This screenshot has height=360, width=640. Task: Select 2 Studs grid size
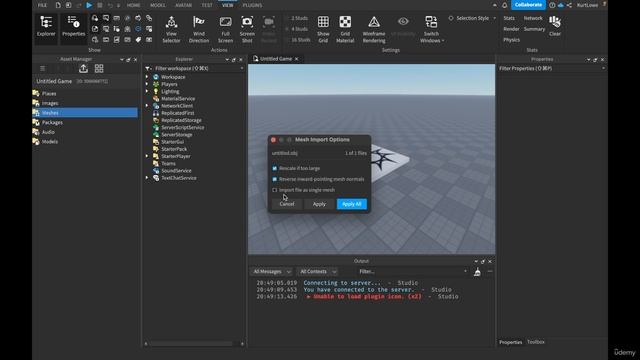[299, 18]
